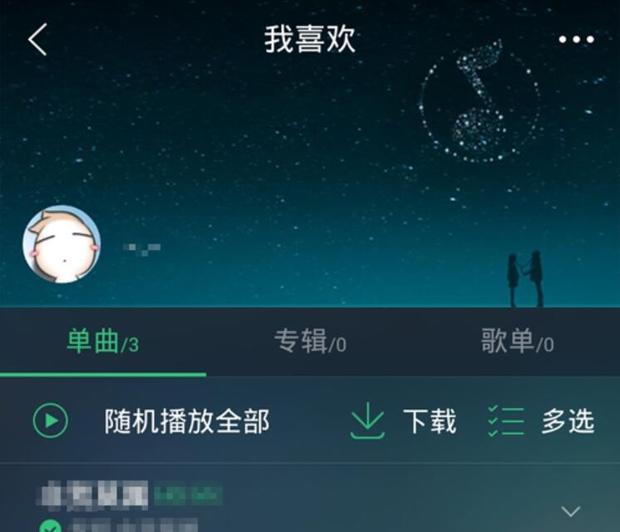Switch to the 歌单/0 tab
Image resolution: width=620 pixels, height=532 pixels.
pos(517,341)
